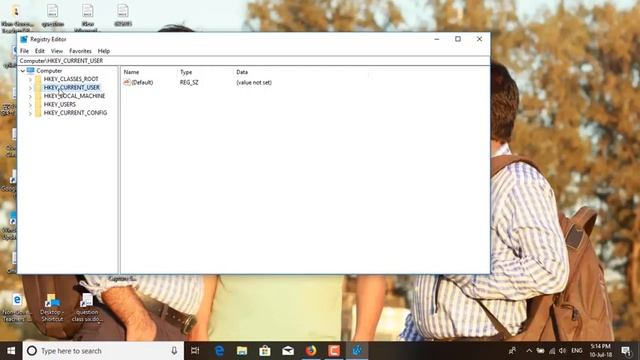This screenshot has width=640, height=360.
Task: Open the Action Center notifications icon
Action: coord(626,351)
